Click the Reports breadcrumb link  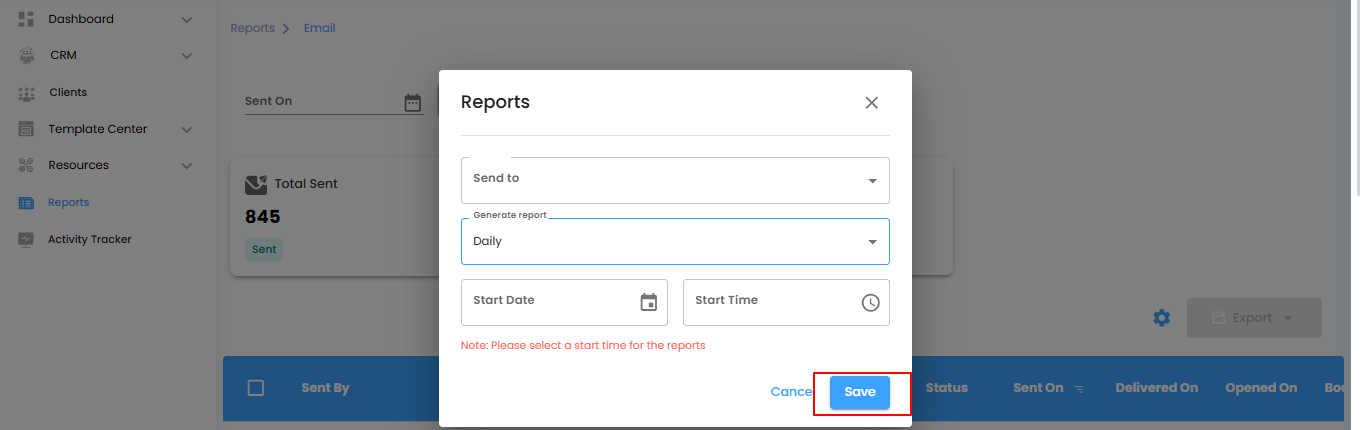point(252,28)
